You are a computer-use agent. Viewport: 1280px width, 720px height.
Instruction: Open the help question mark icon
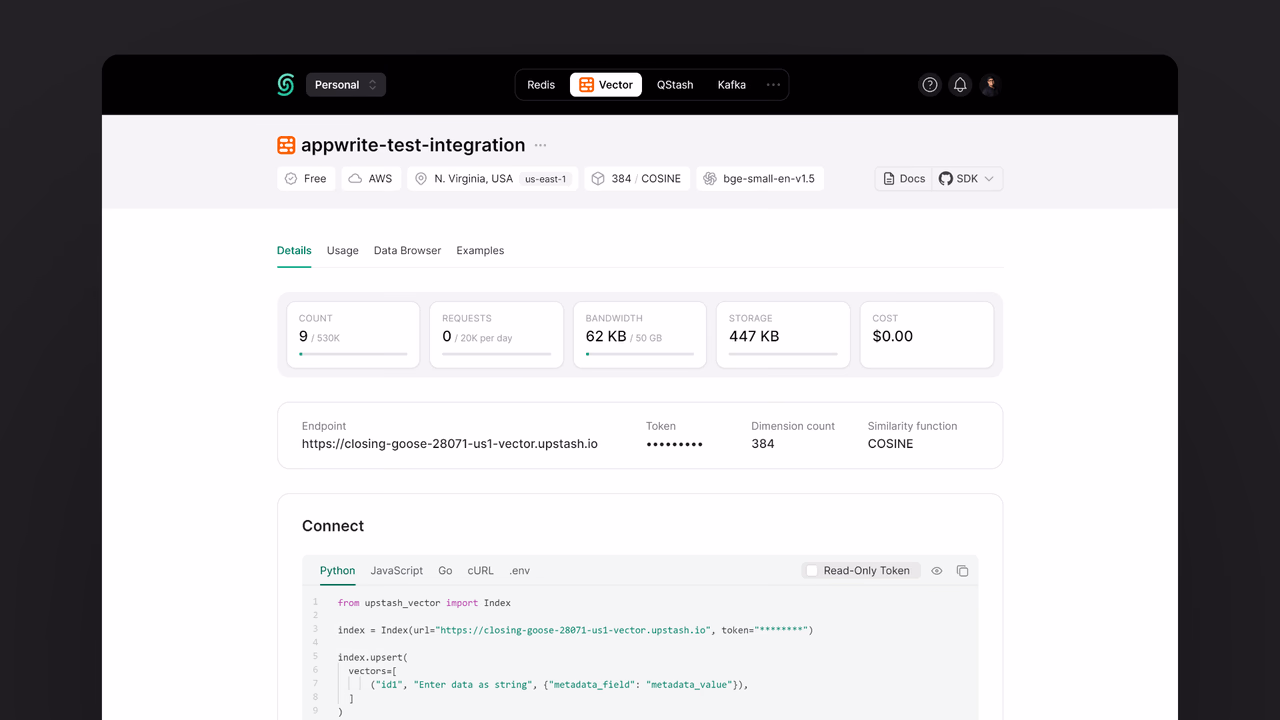pos(930,85)
